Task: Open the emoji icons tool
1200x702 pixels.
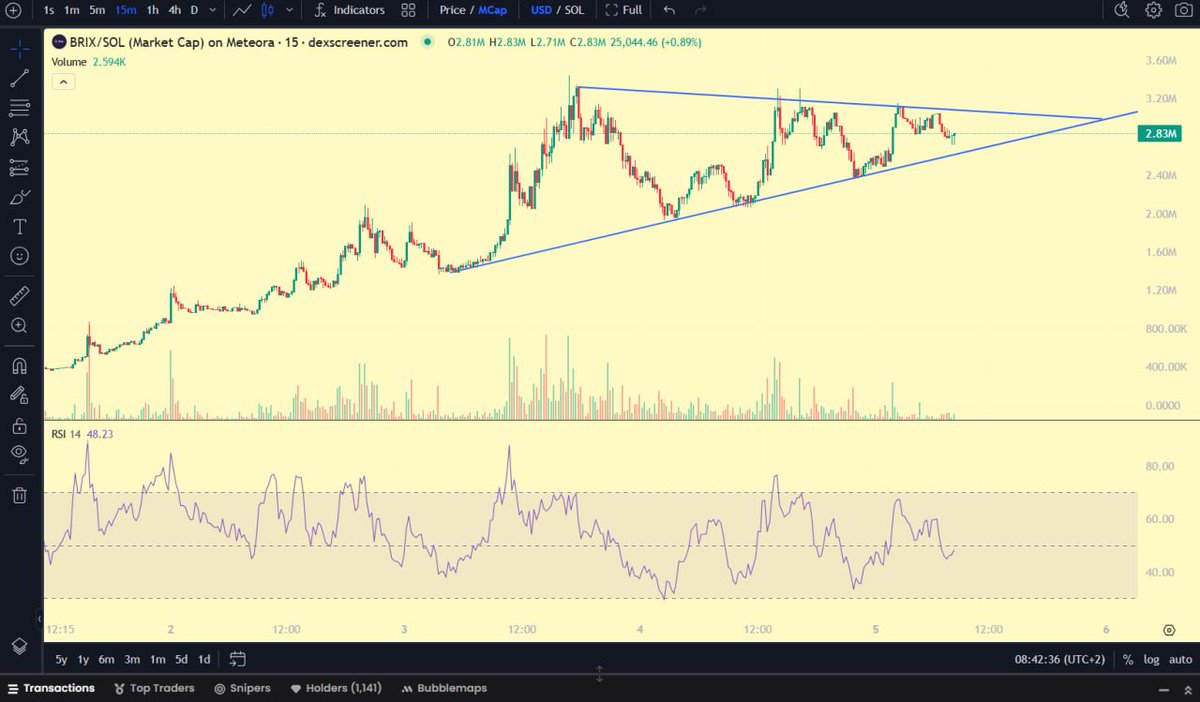Action: (19, 256)
